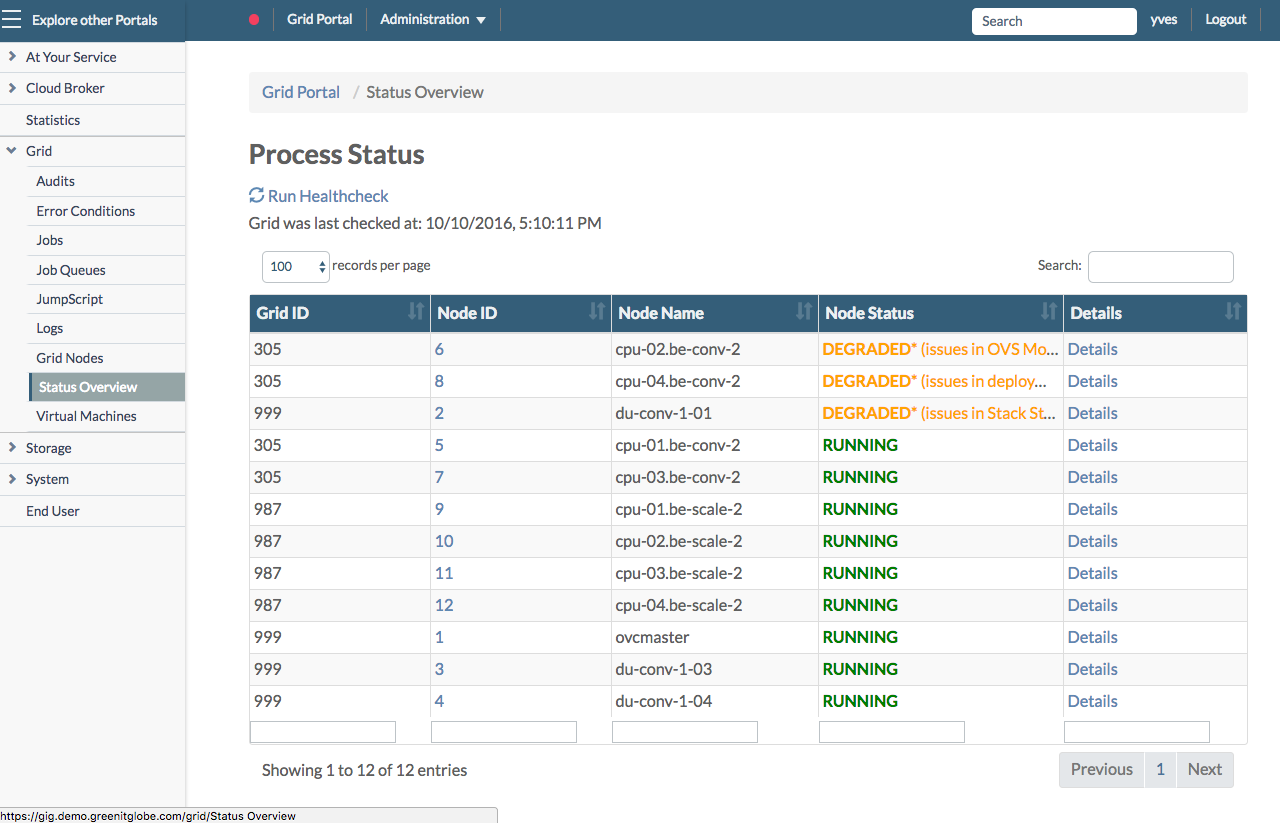Sort table by Details column arrows
The image size is (1280, 823).
point(1233,312)
